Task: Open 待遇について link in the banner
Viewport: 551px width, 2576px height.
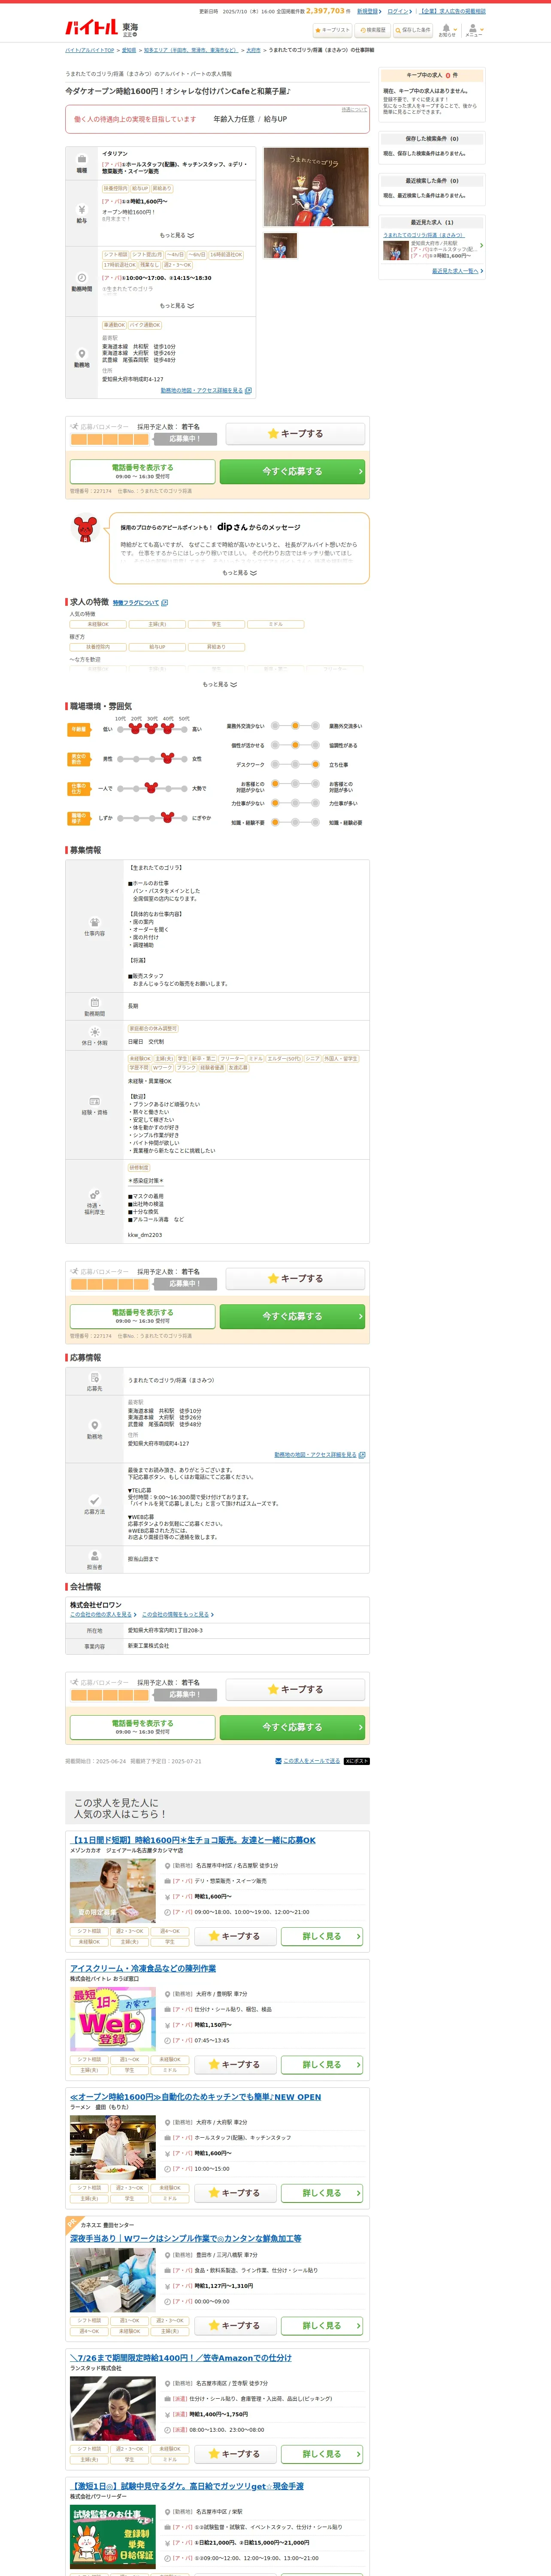Action: point(354,110)
